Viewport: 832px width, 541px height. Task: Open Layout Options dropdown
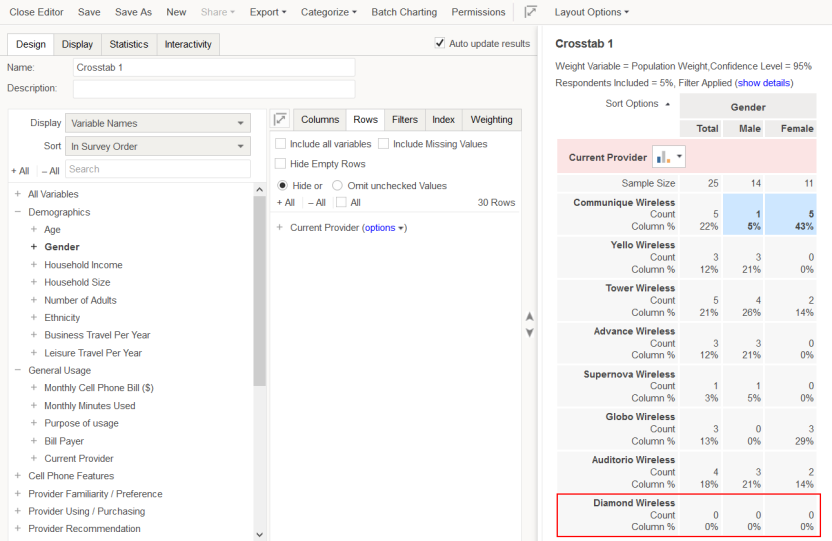coord(592,12)
